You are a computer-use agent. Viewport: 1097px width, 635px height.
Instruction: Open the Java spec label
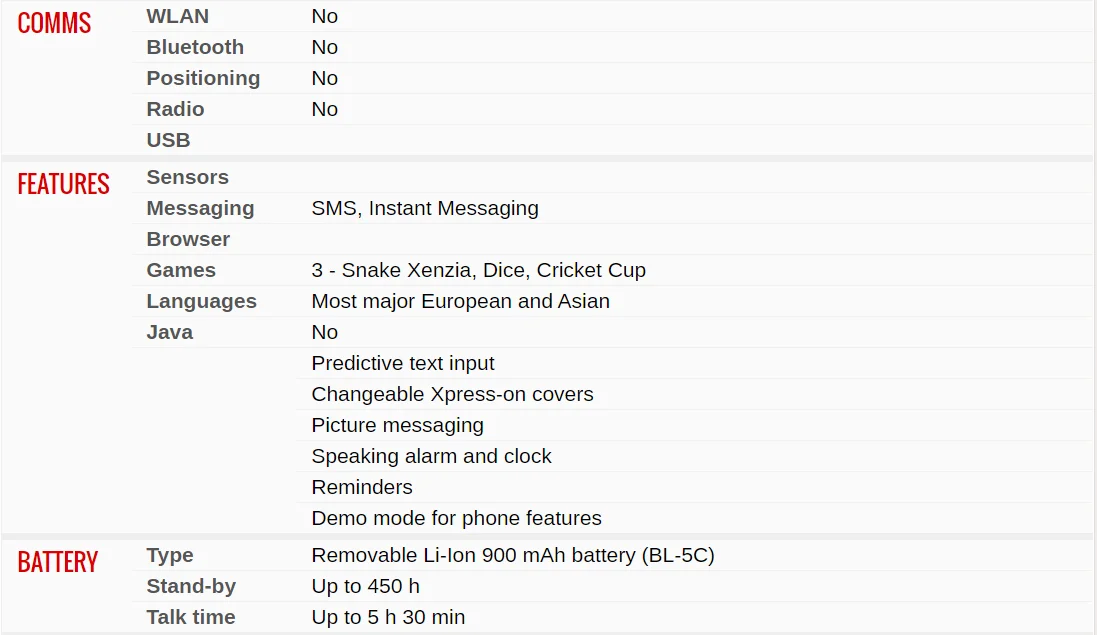point(169,332)
